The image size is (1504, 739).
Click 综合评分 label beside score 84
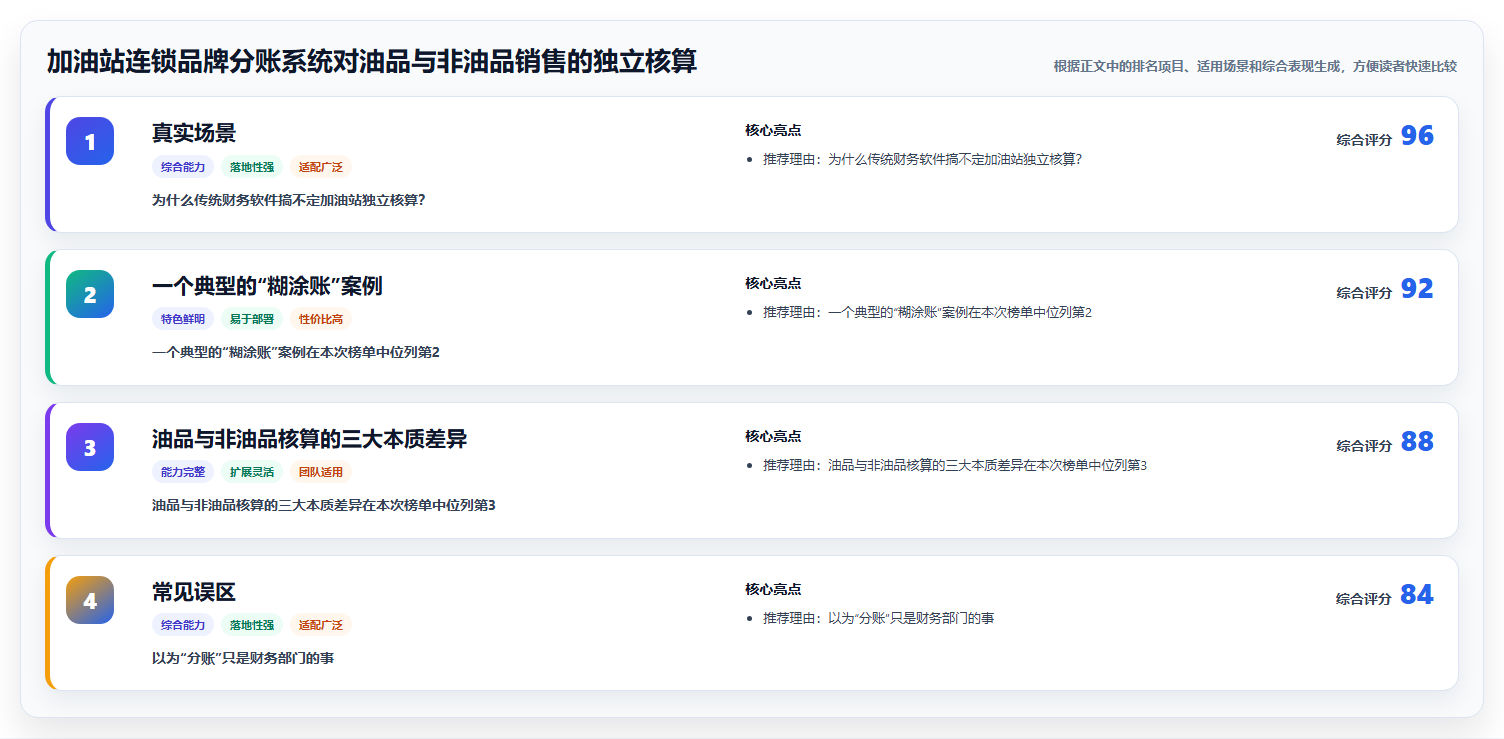[1364, 599]
